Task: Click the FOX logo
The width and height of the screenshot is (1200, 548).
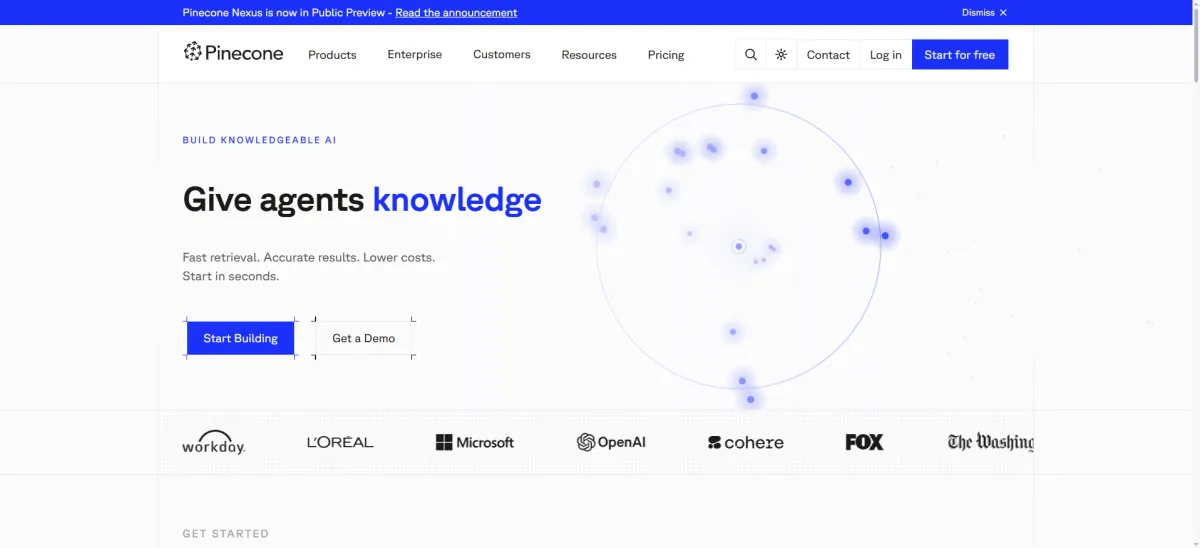Action: tap(864, 442)
